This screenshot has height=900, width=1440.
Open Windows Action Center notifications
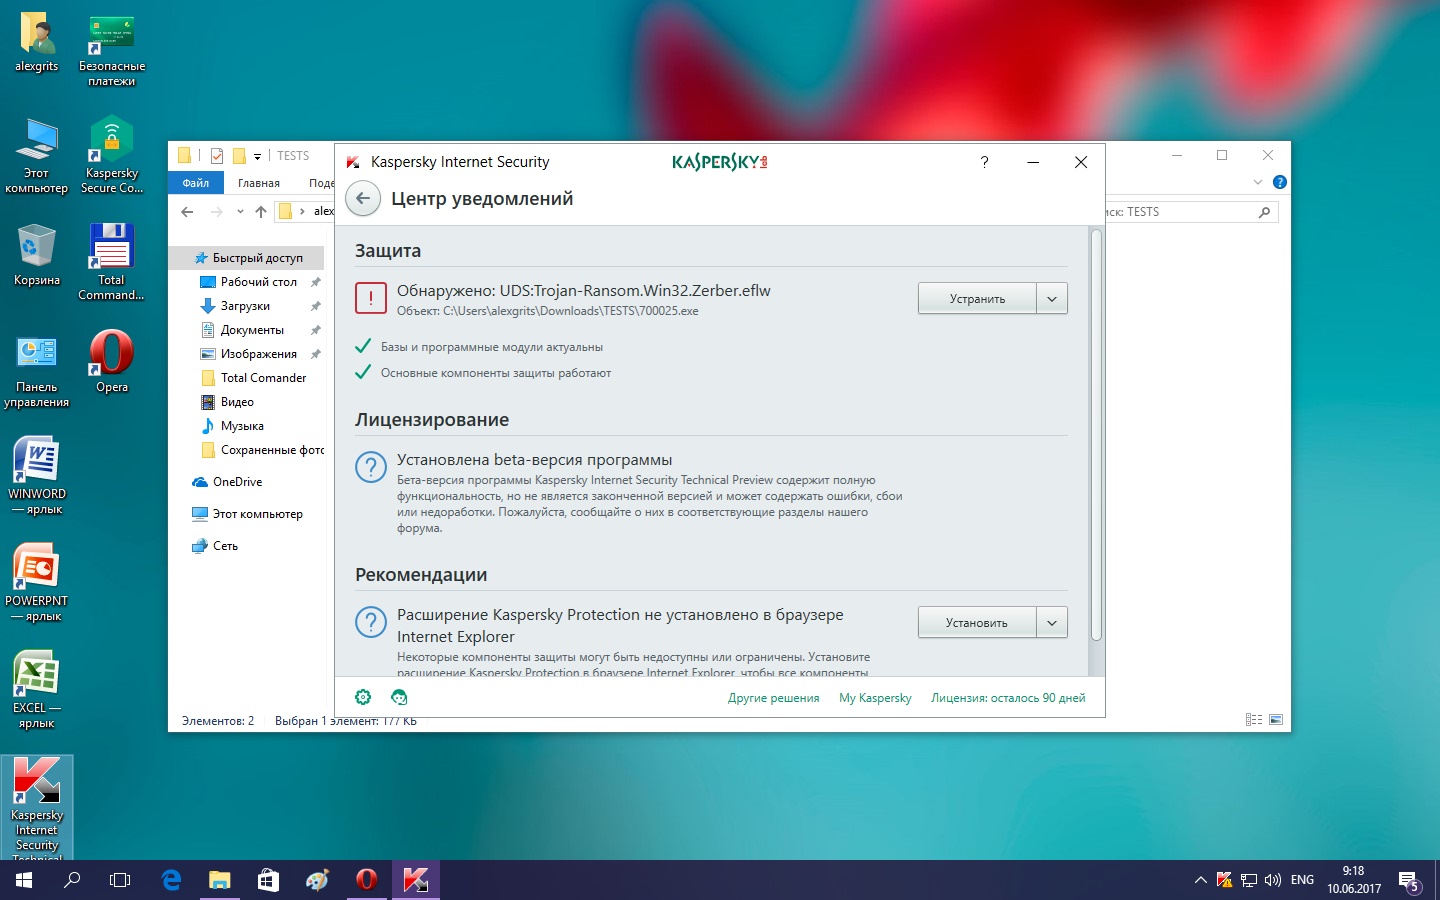1409,881
